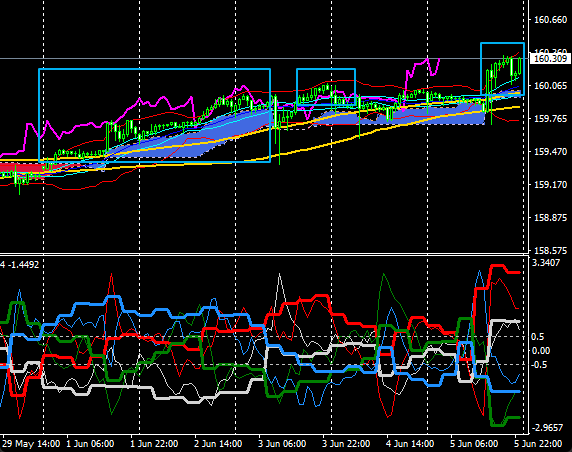Click the 5 Jun 22:00 time label

tap(538, 444)
